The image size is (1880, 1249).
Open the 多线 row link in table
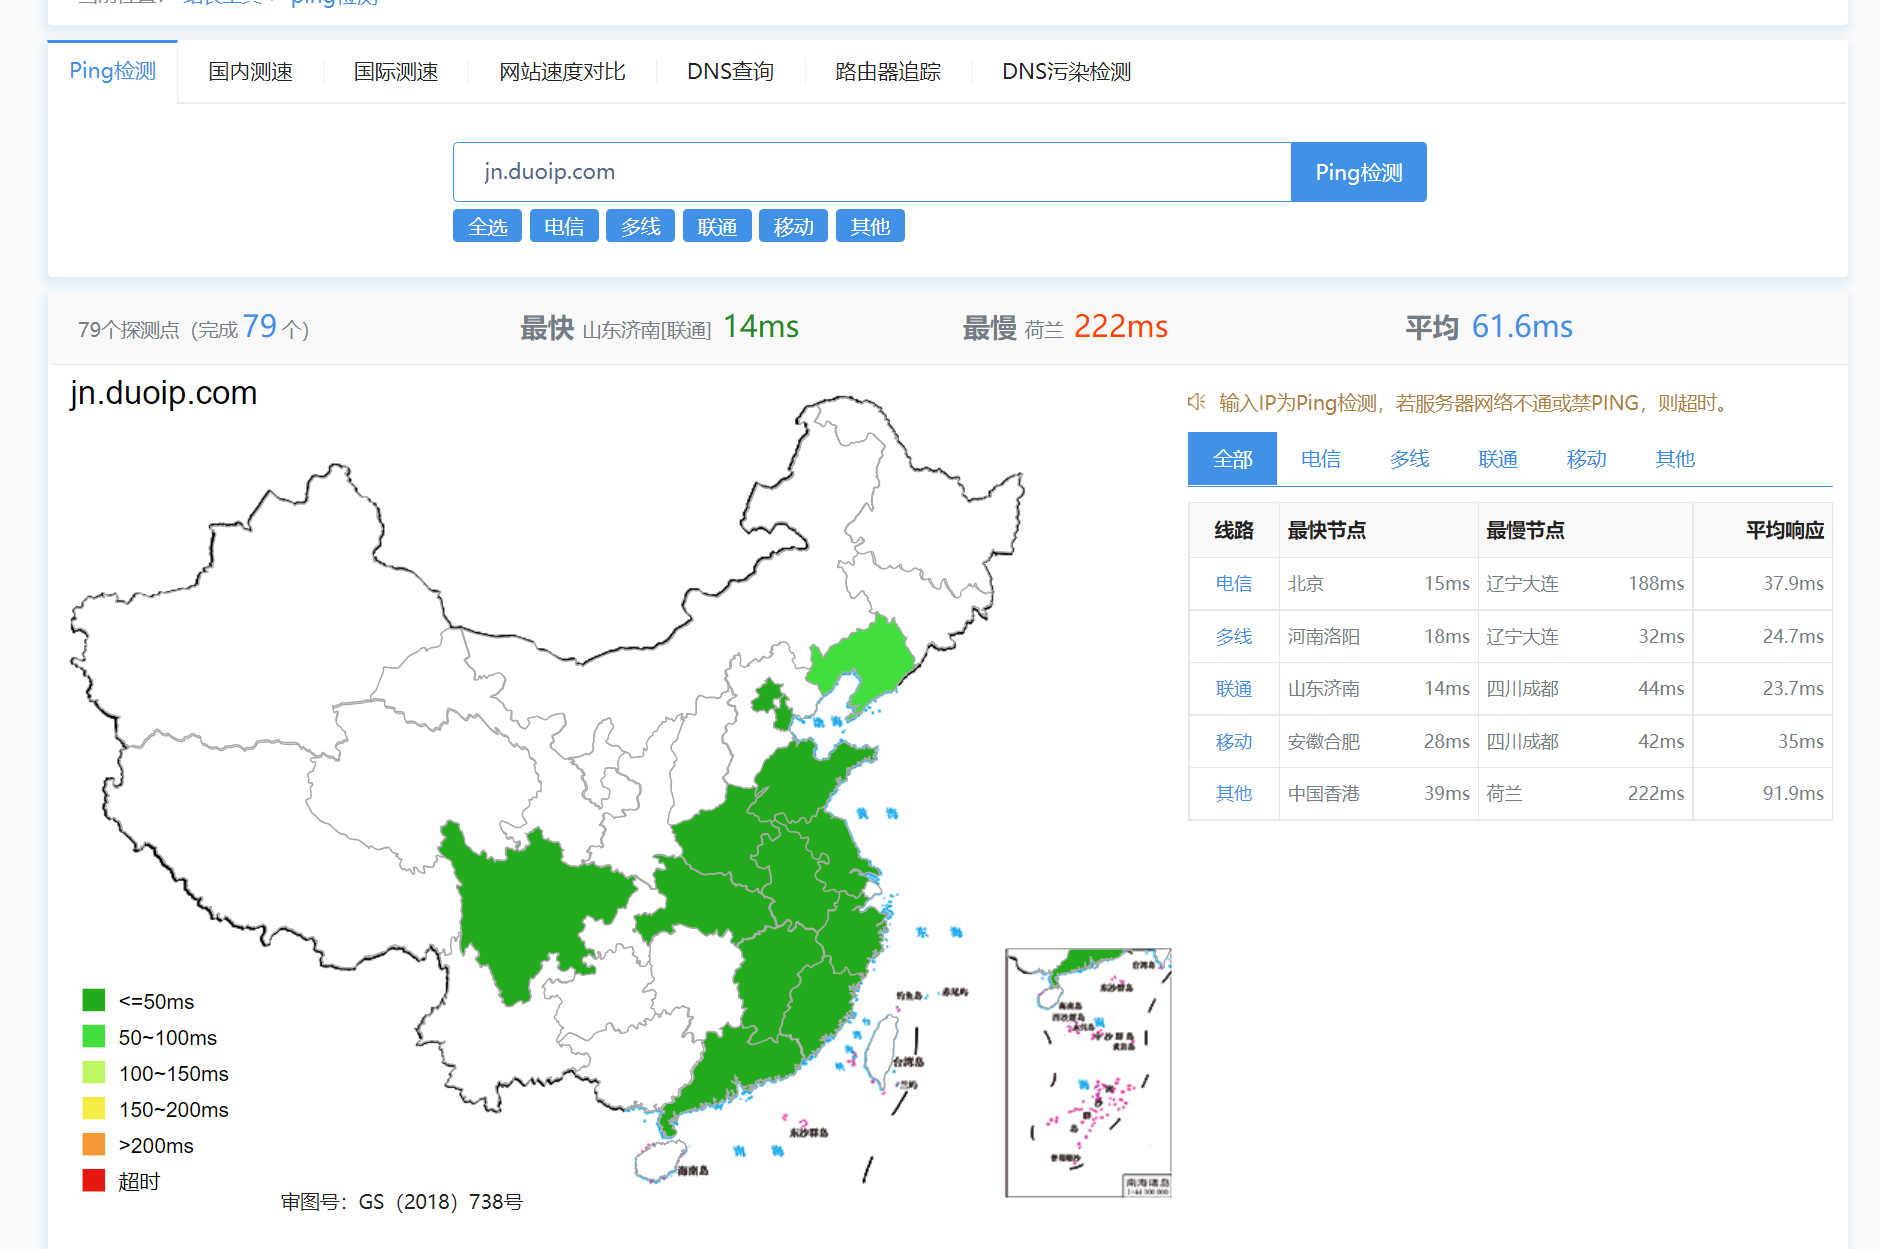(x=1233, y=637)
